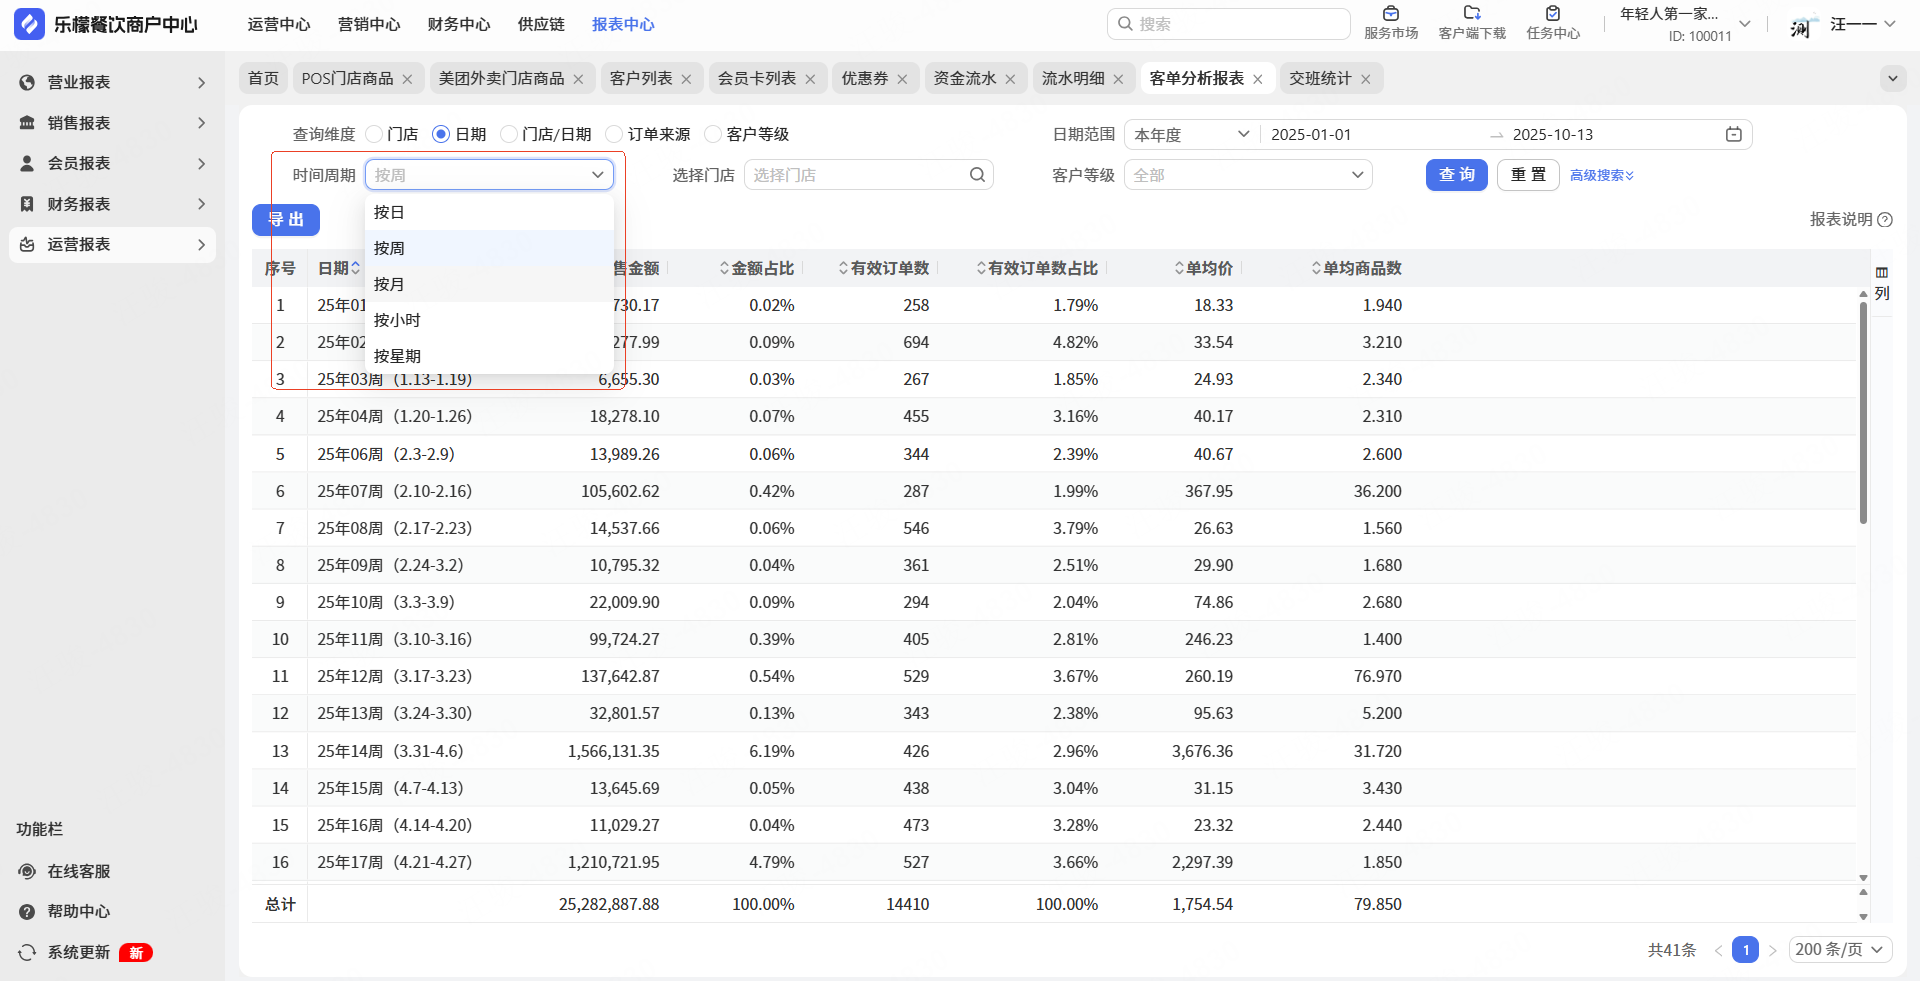Open the 服务市场 service market icon
Screen dimensions: 1920x981
1390,14
